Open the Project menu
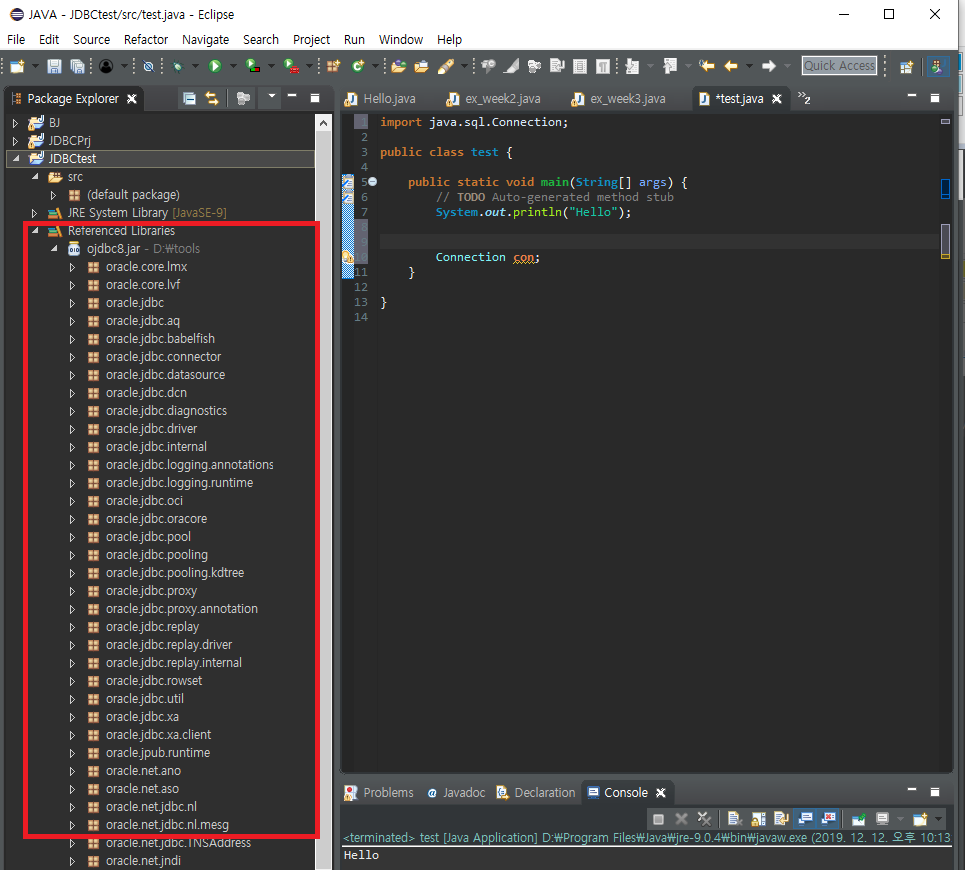 [x=311, y=39]
